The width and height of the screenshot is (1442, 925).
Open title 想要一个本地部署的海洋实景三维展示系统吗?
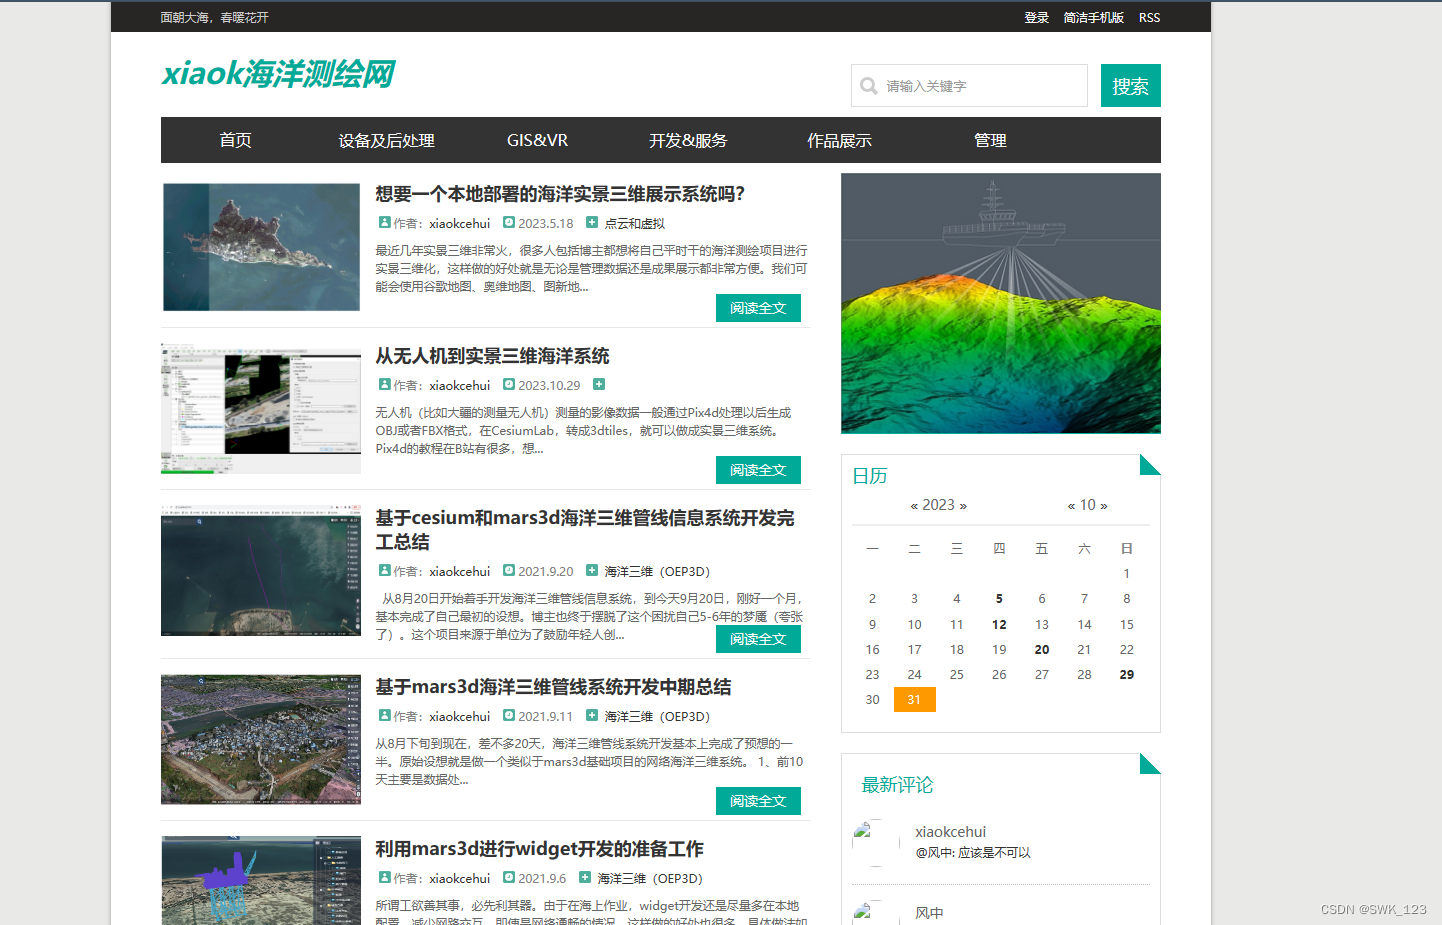[560, 194]
